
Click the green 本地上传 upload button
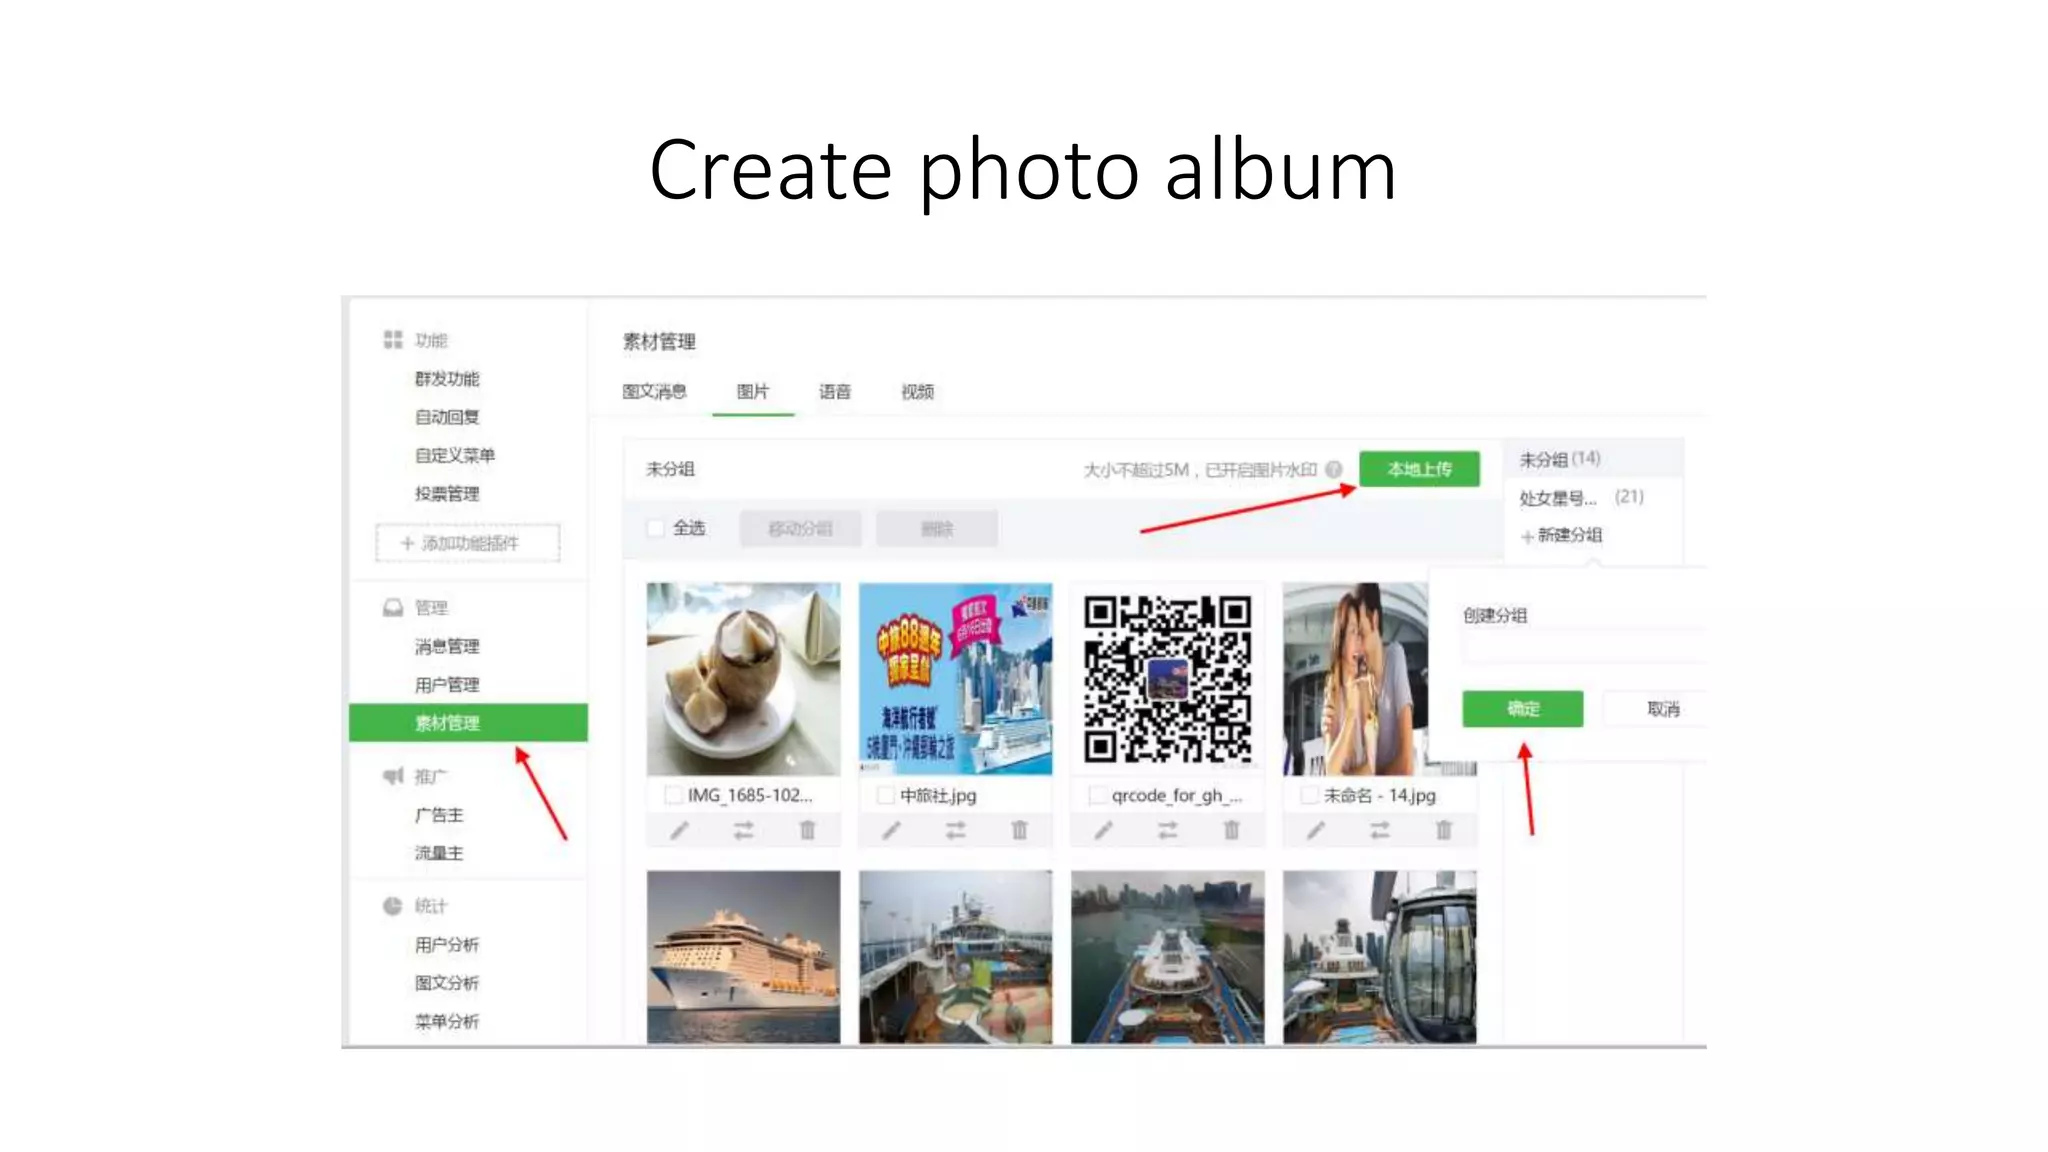(x=1419, y=469)
